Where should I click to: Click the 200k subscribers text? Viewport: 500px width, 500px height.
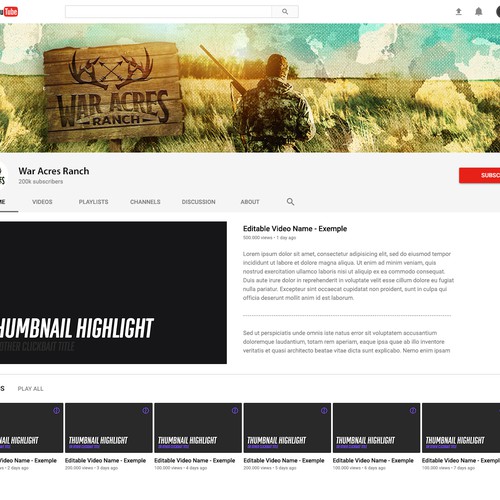(x=41, y=182)
